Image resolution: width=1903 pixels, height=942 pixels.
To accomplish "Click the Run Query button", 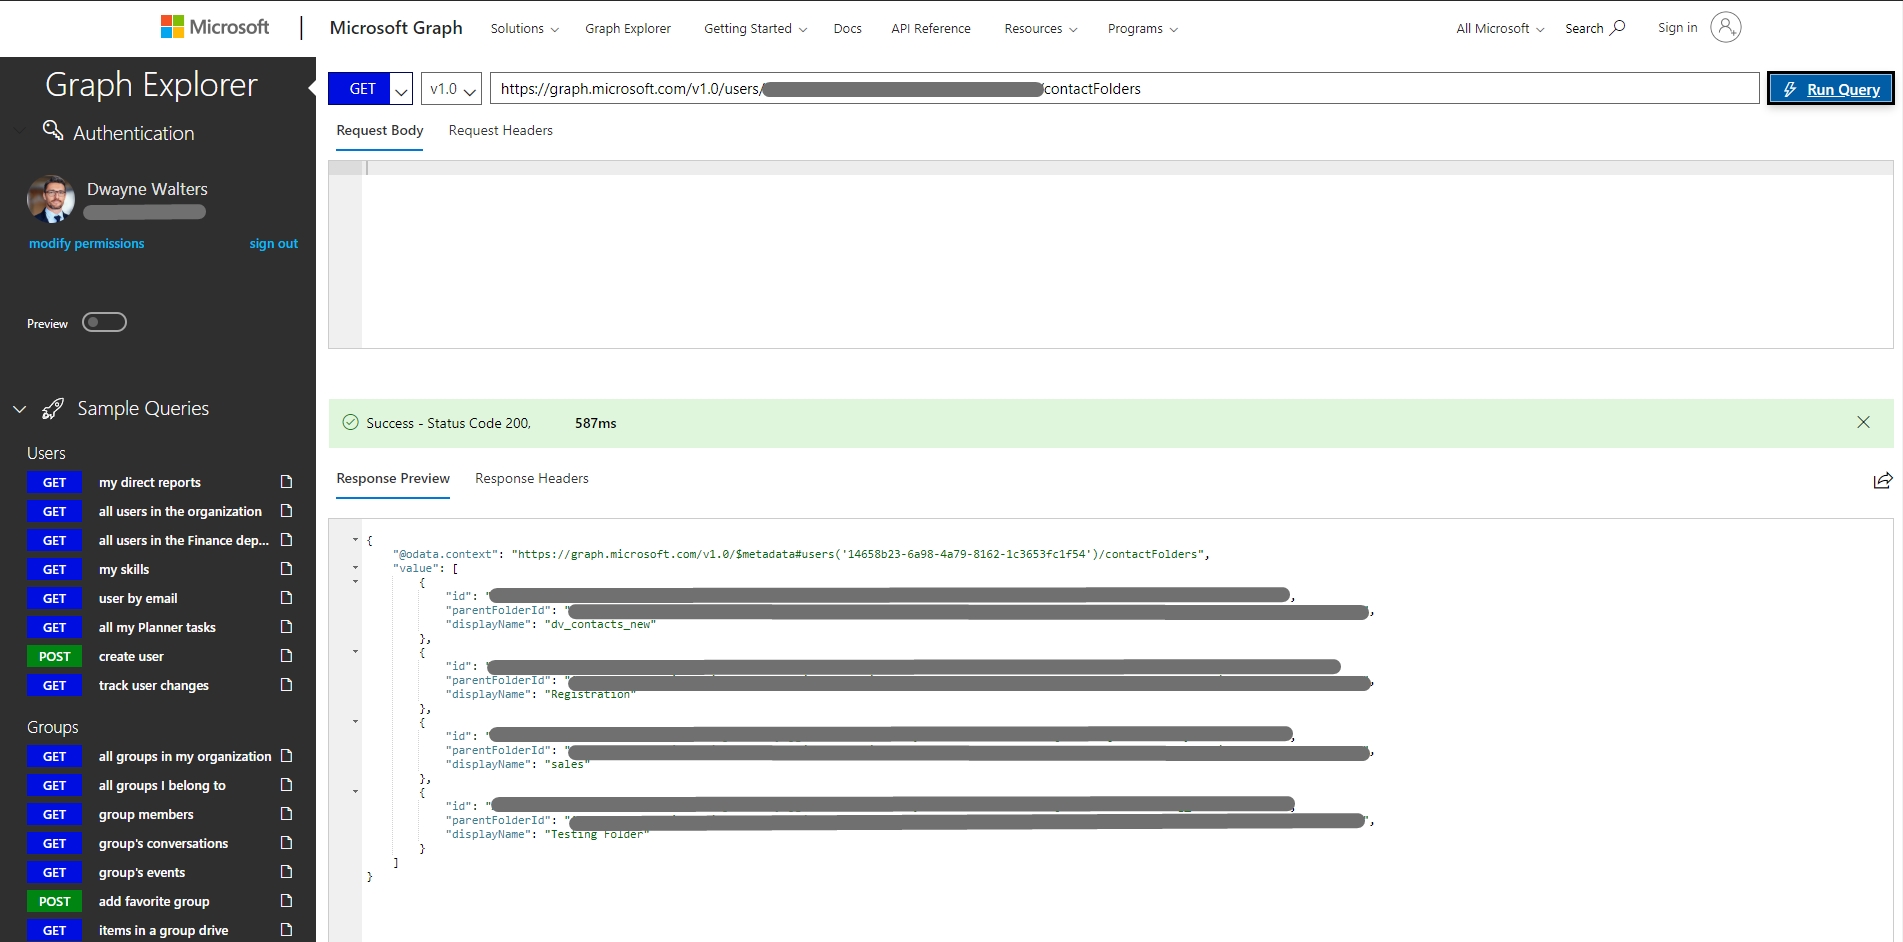I will pyautogui.click(x=1830, y=89).
